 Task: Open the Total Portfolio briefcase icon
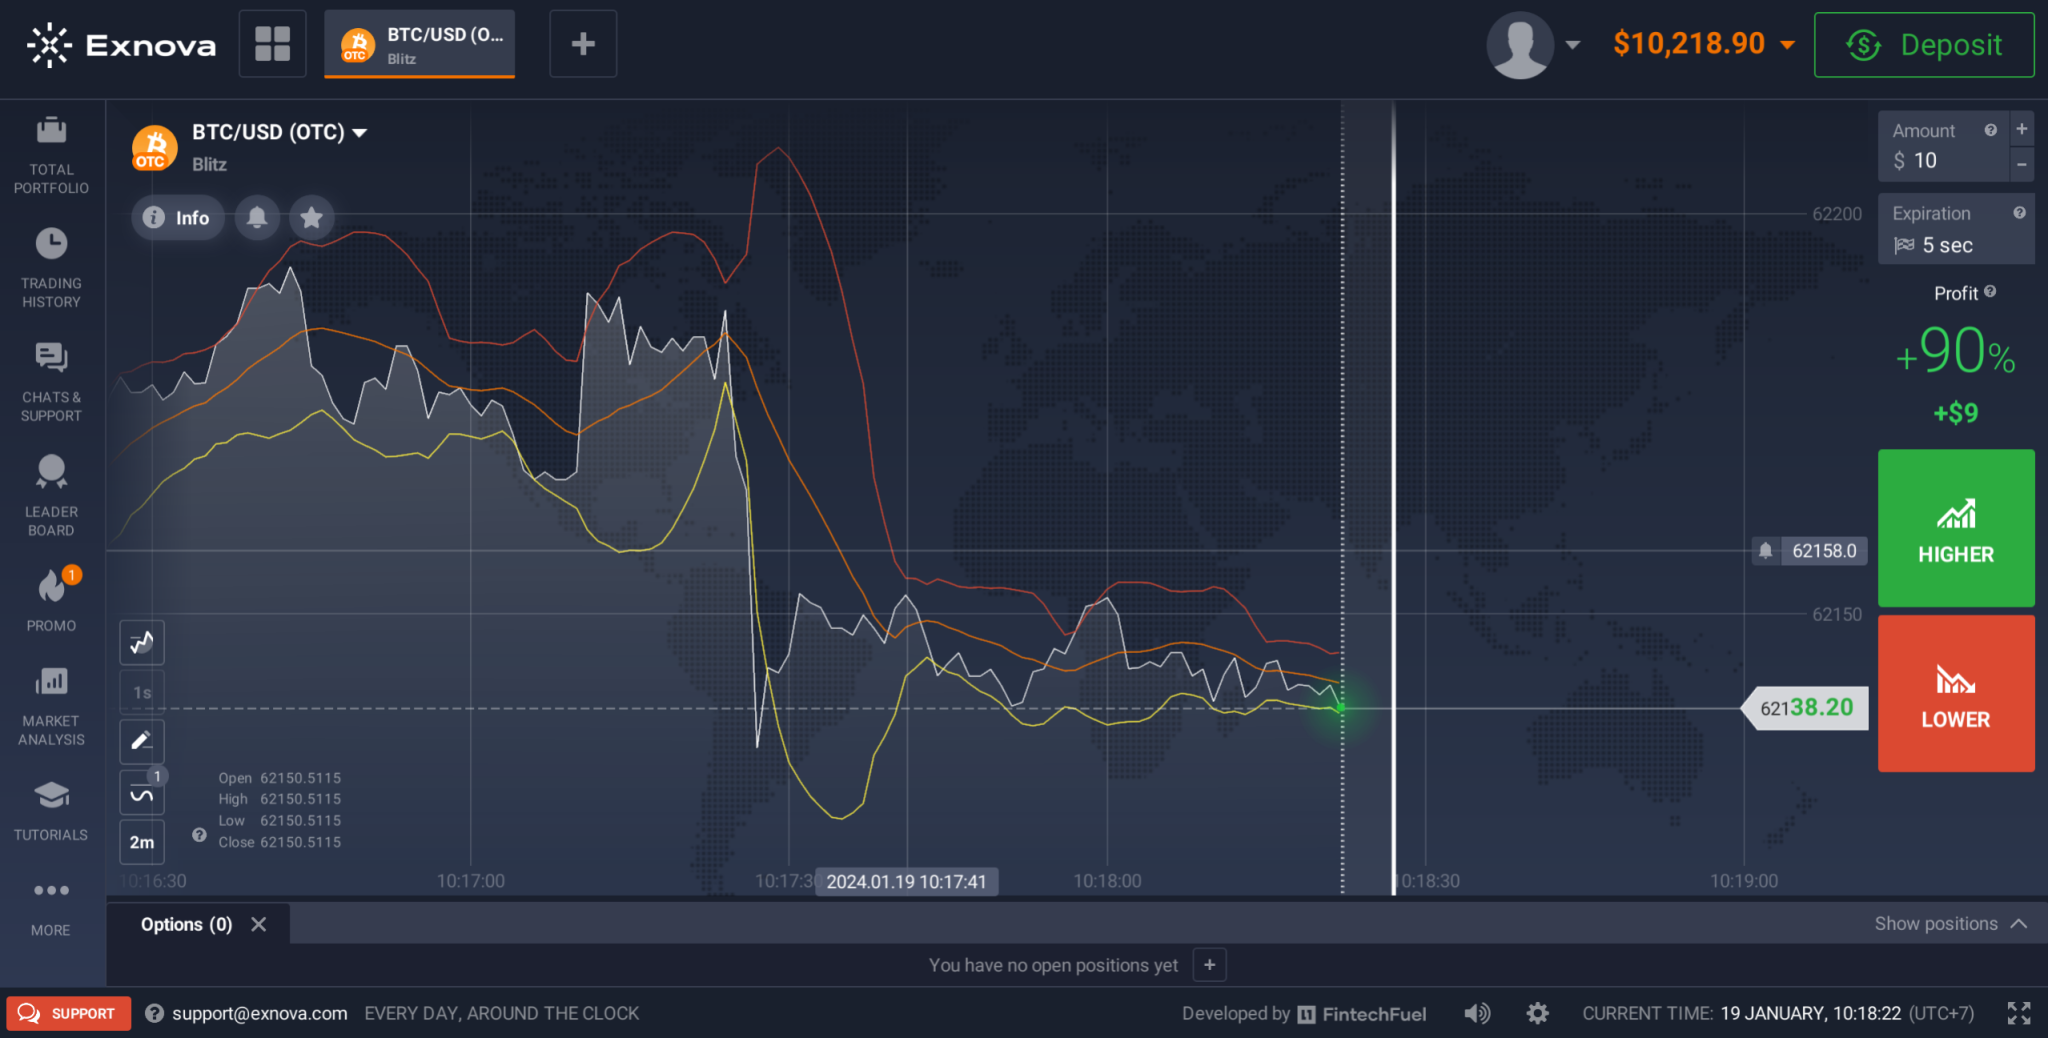coord(51,131)
